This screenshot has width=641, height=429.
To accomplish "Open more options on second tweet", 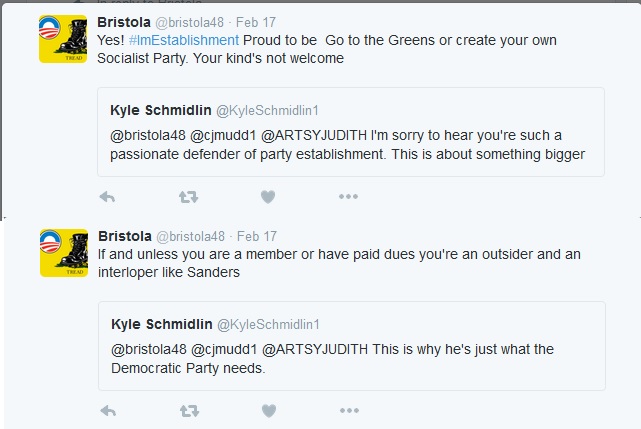I will (x=347, y=410).
